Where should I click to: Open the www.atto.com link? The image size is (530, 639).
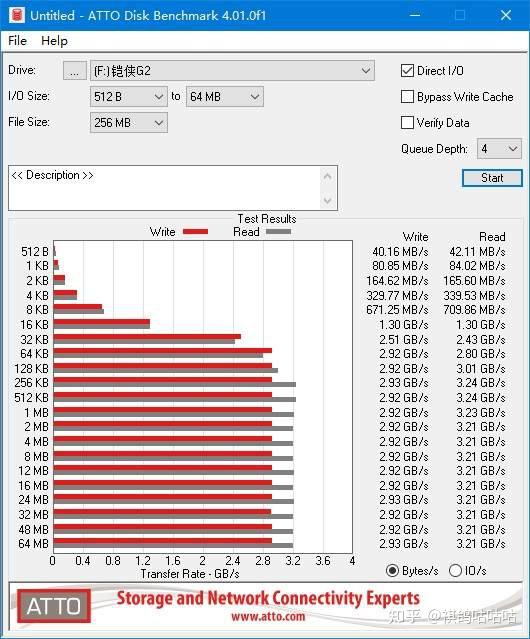click(268, 616)
